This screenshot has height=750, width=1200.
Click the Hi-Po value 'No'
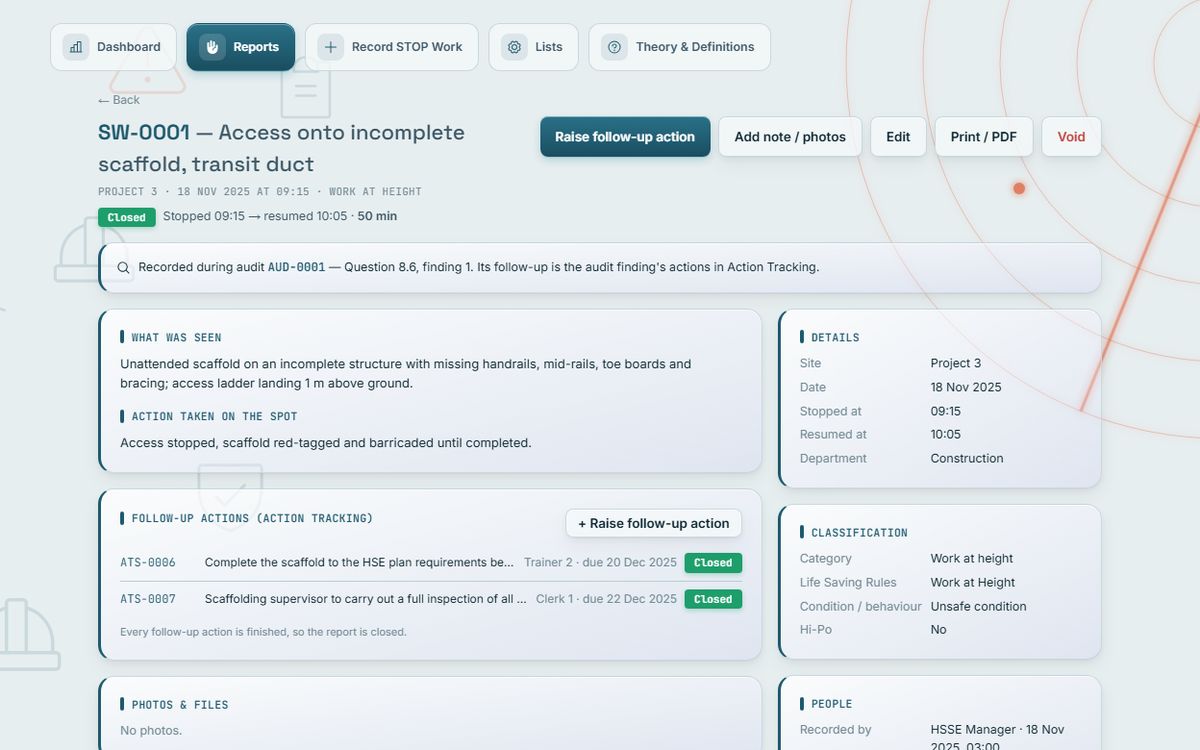point(939,629)
